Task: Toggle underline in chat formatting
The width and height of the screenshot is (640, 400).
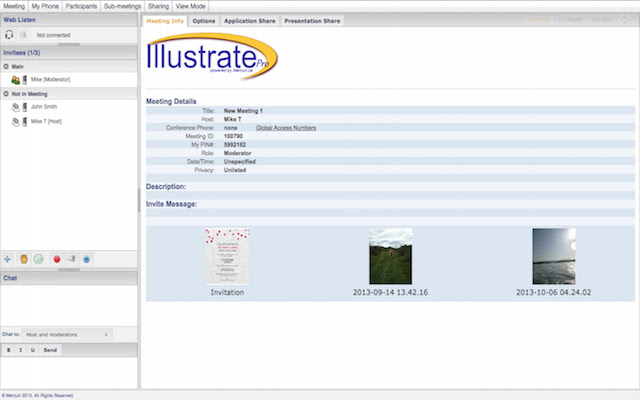Action: coord(33,350)
